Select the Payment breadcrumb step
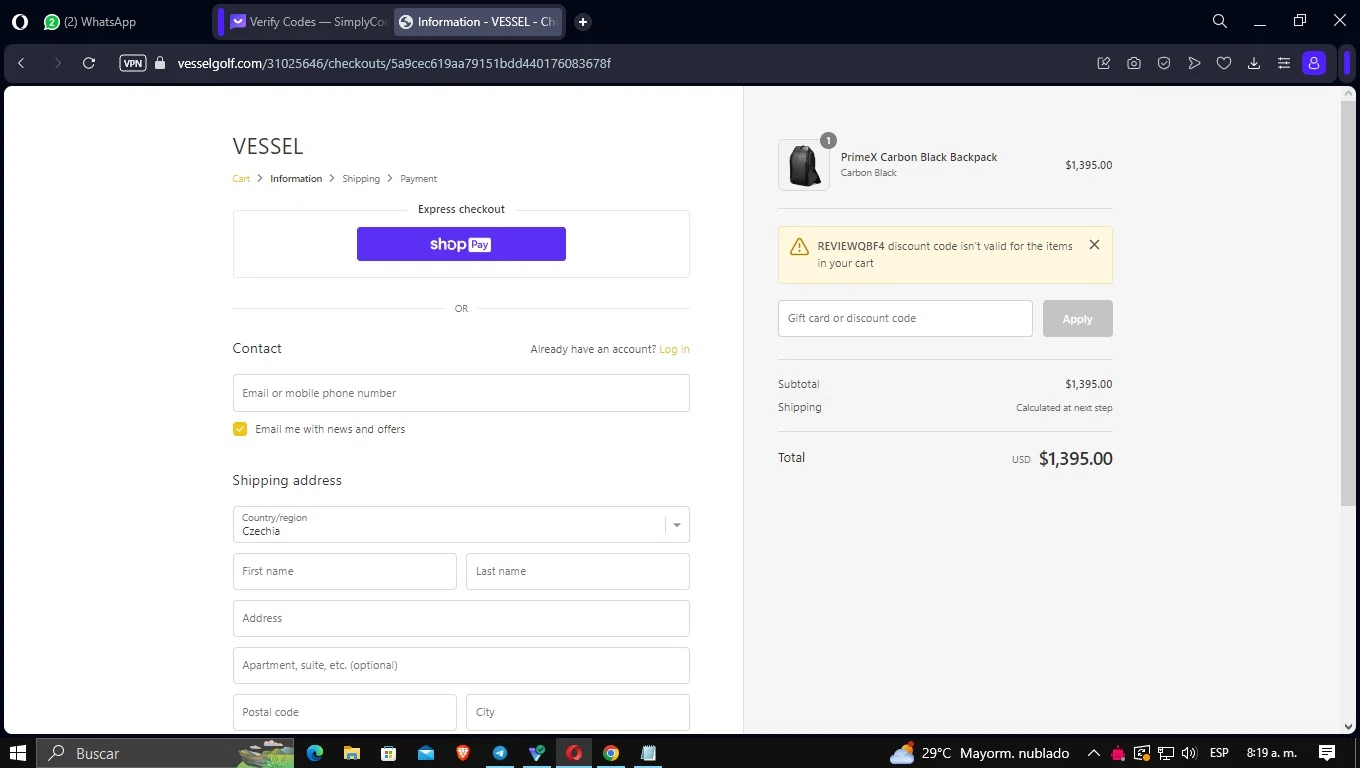Image resolution: width=1360 pixels, height=768 pixels. pyautogui.click(x=418, y=179)
